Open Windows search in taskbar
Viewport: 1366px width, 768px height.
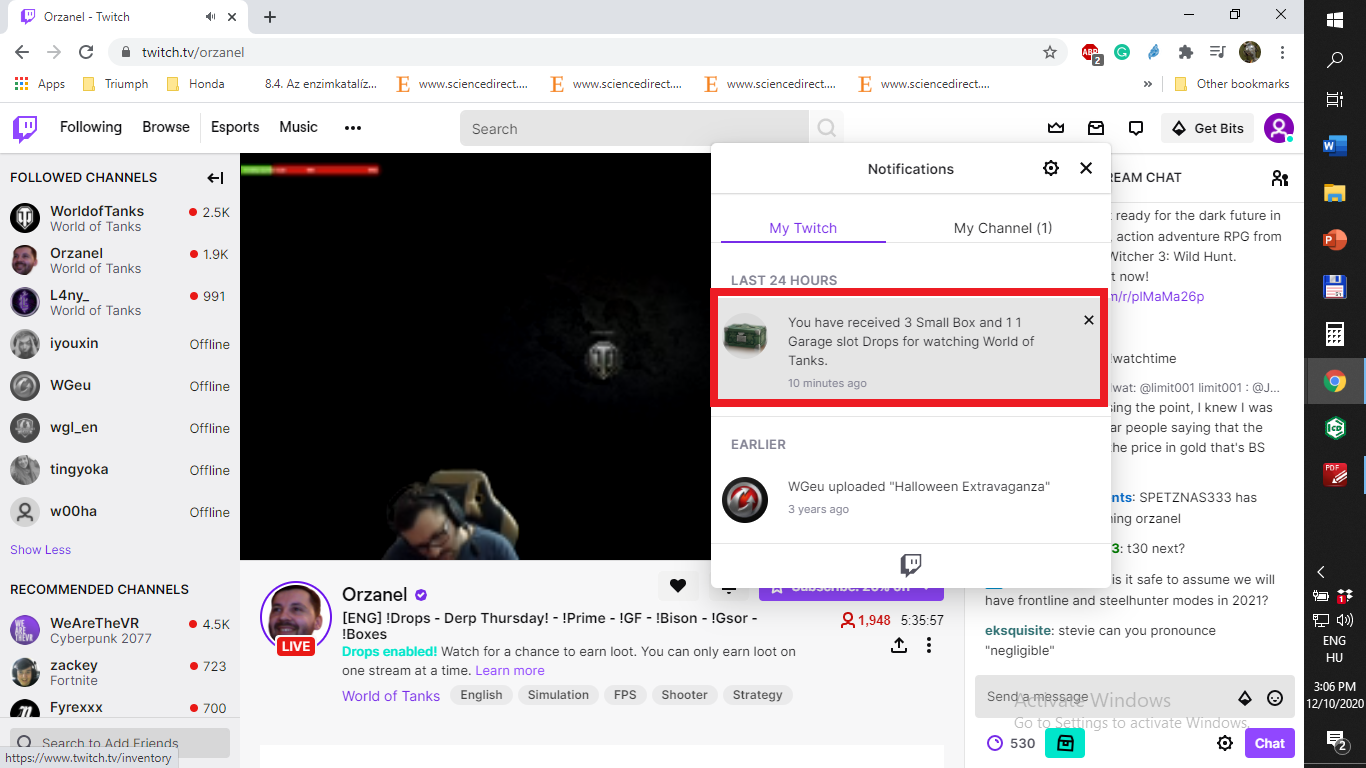pyautogui.click(x=1335, y=60)
